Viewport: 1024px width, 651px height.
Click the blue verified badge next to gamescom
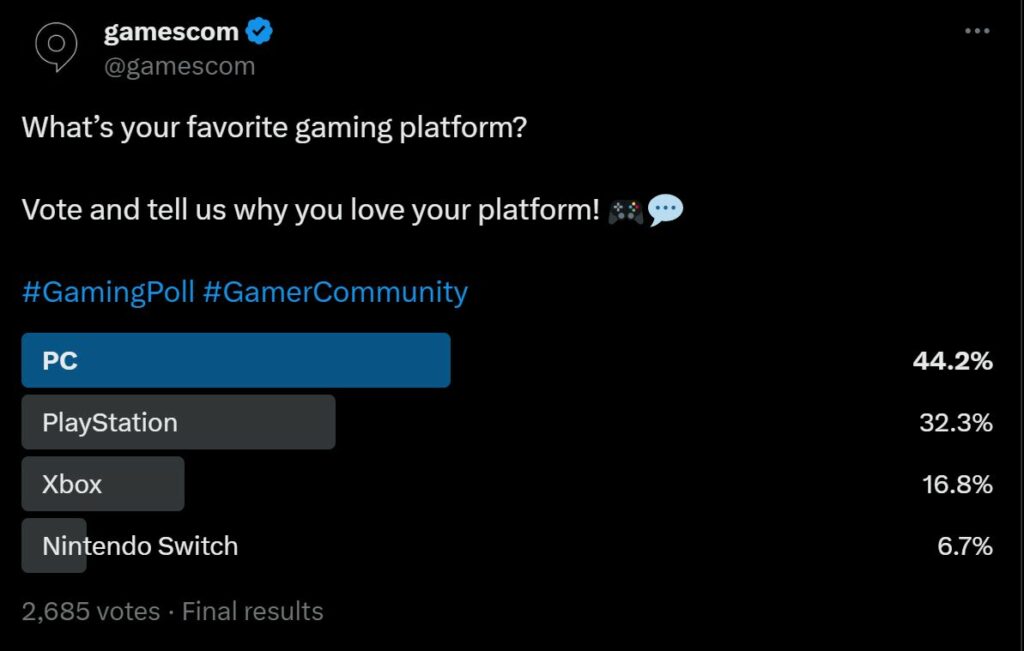click(x=259, y=30)
